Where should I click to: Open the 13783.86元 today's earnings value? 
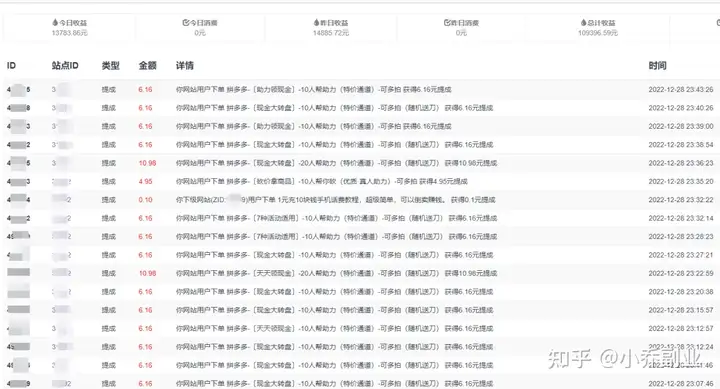(x=69, y=33)
